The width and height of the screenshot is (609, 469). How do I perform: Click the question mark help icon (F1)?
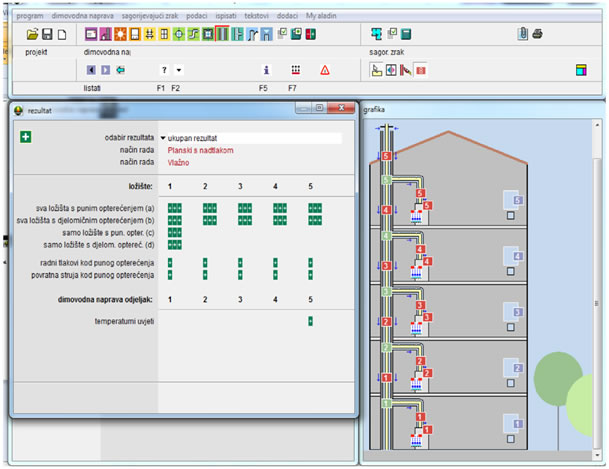pos(164,70)
